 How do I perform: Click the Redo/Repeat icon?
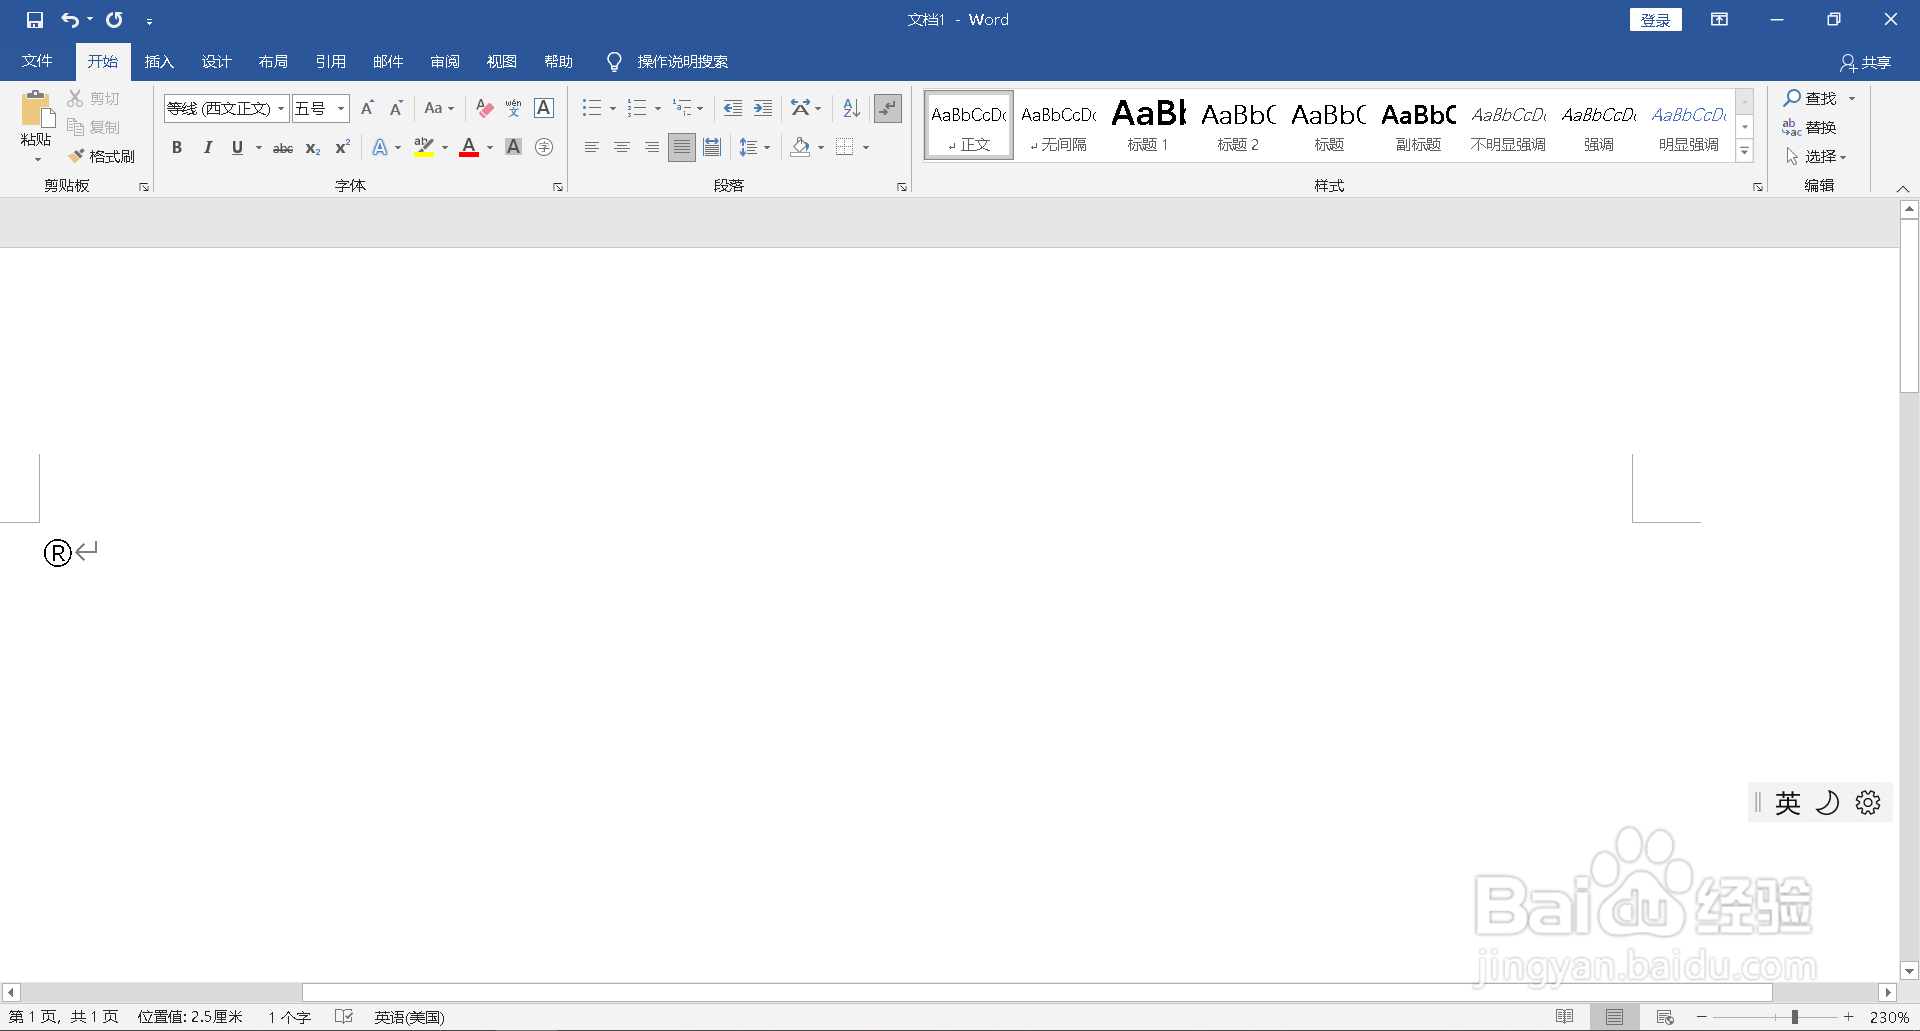point(115,20)
